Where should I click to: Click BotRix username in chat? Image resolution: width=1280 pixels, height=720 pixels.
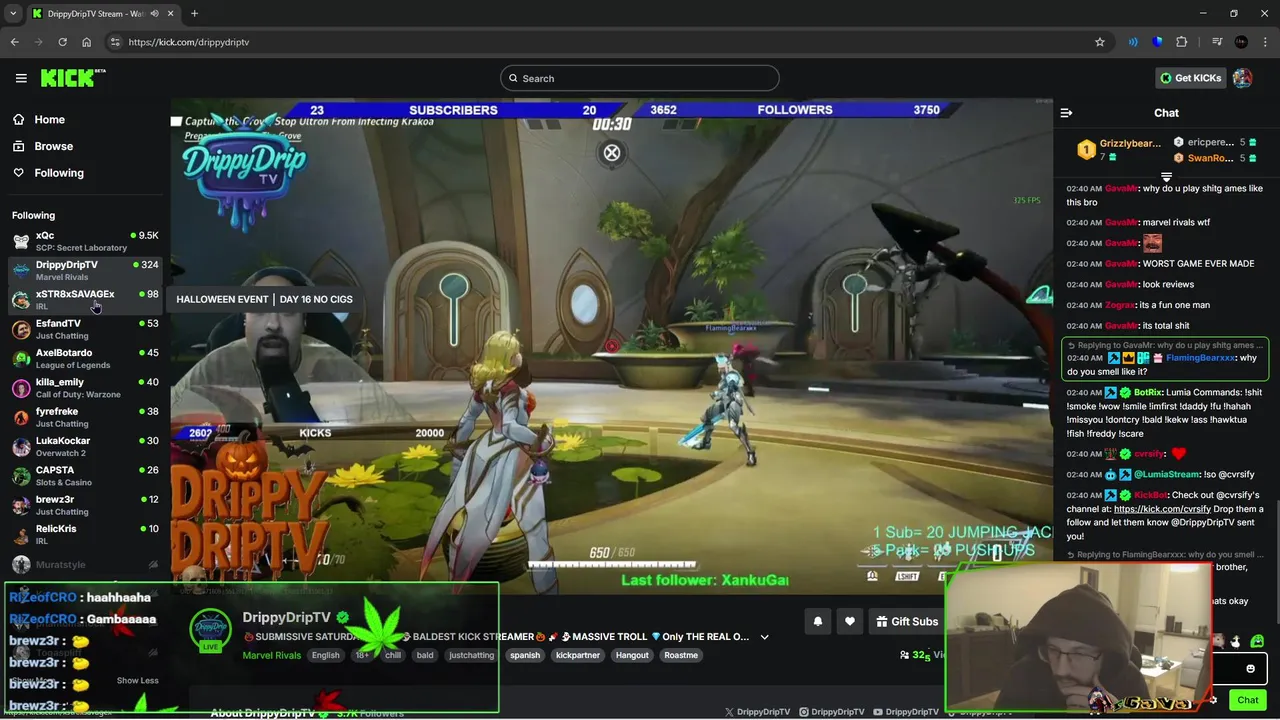coord(1148,392)
